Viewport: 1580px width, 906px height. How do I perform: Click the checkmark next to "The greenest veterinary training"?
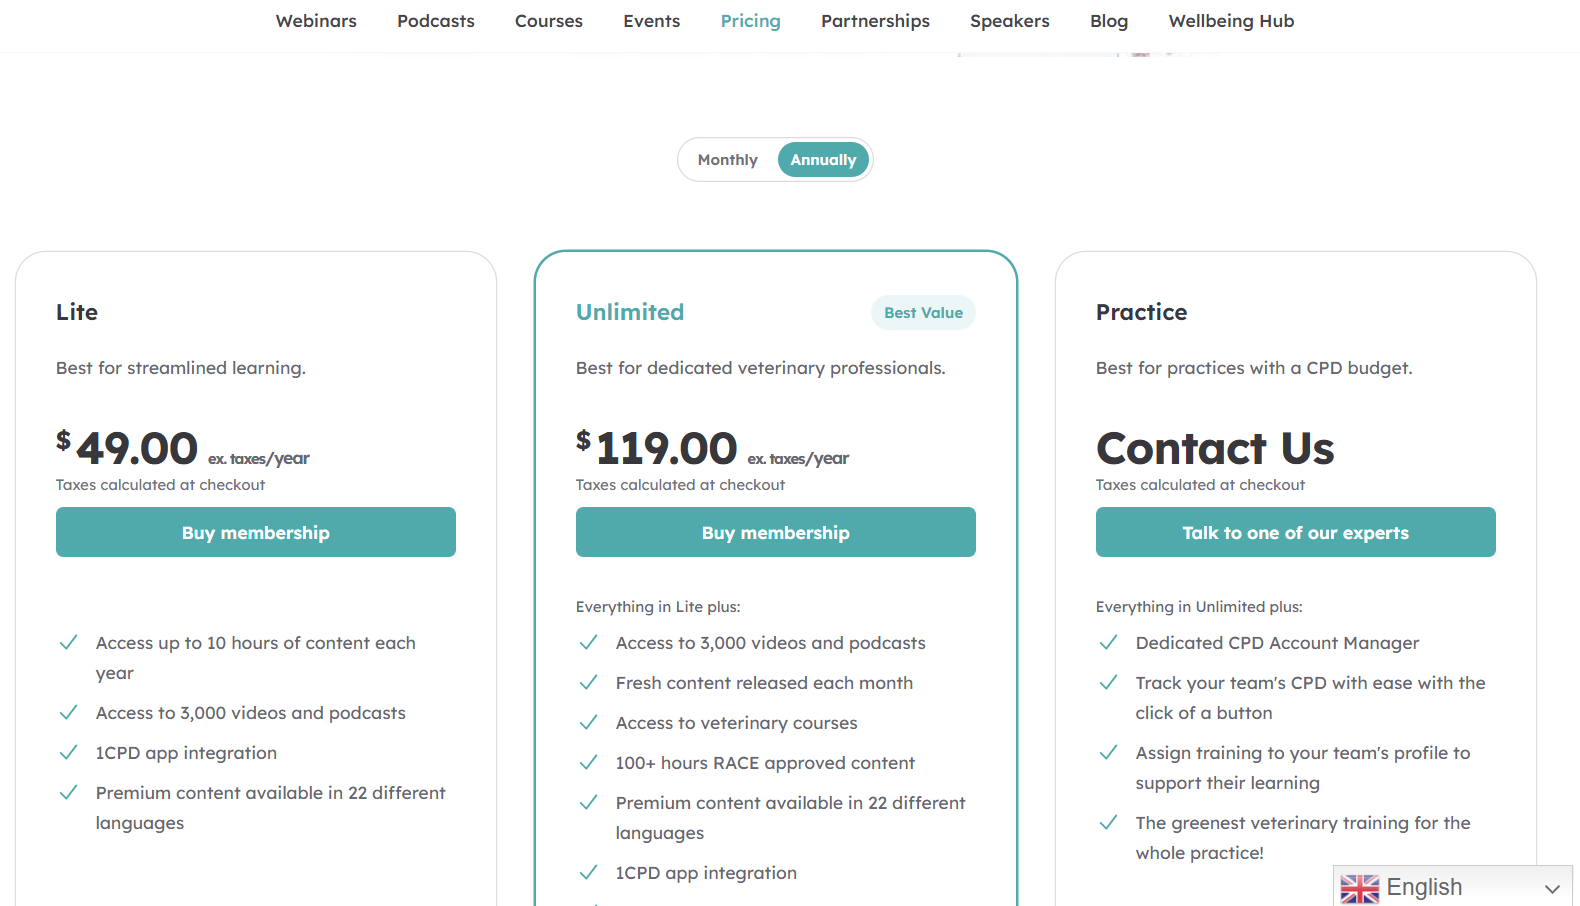1108,822
